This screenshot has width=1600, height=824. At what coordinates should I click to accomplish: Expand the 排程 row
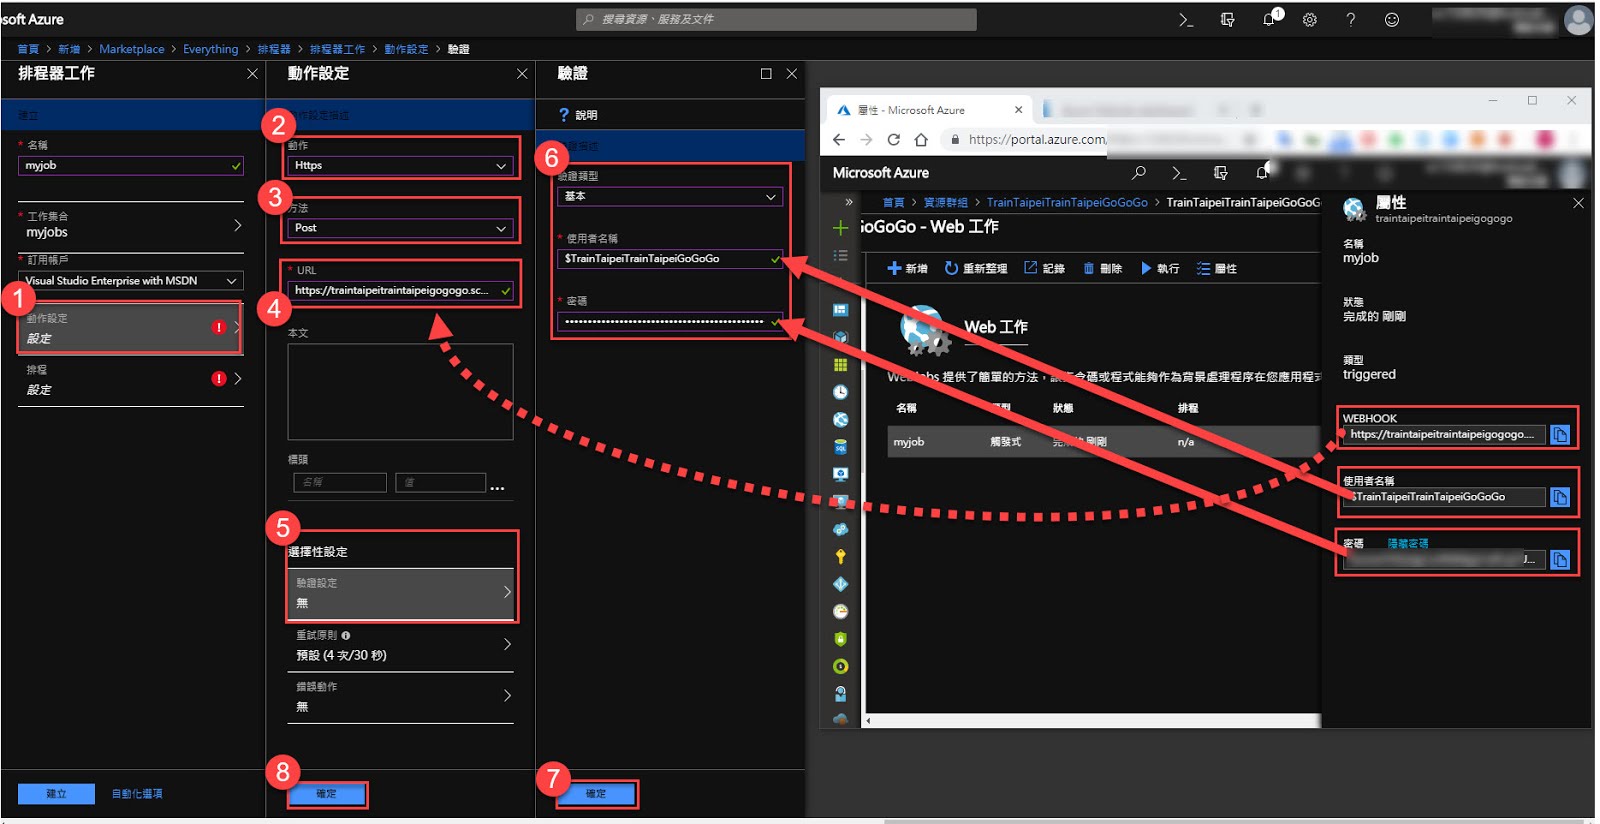[x=131, y=379]
